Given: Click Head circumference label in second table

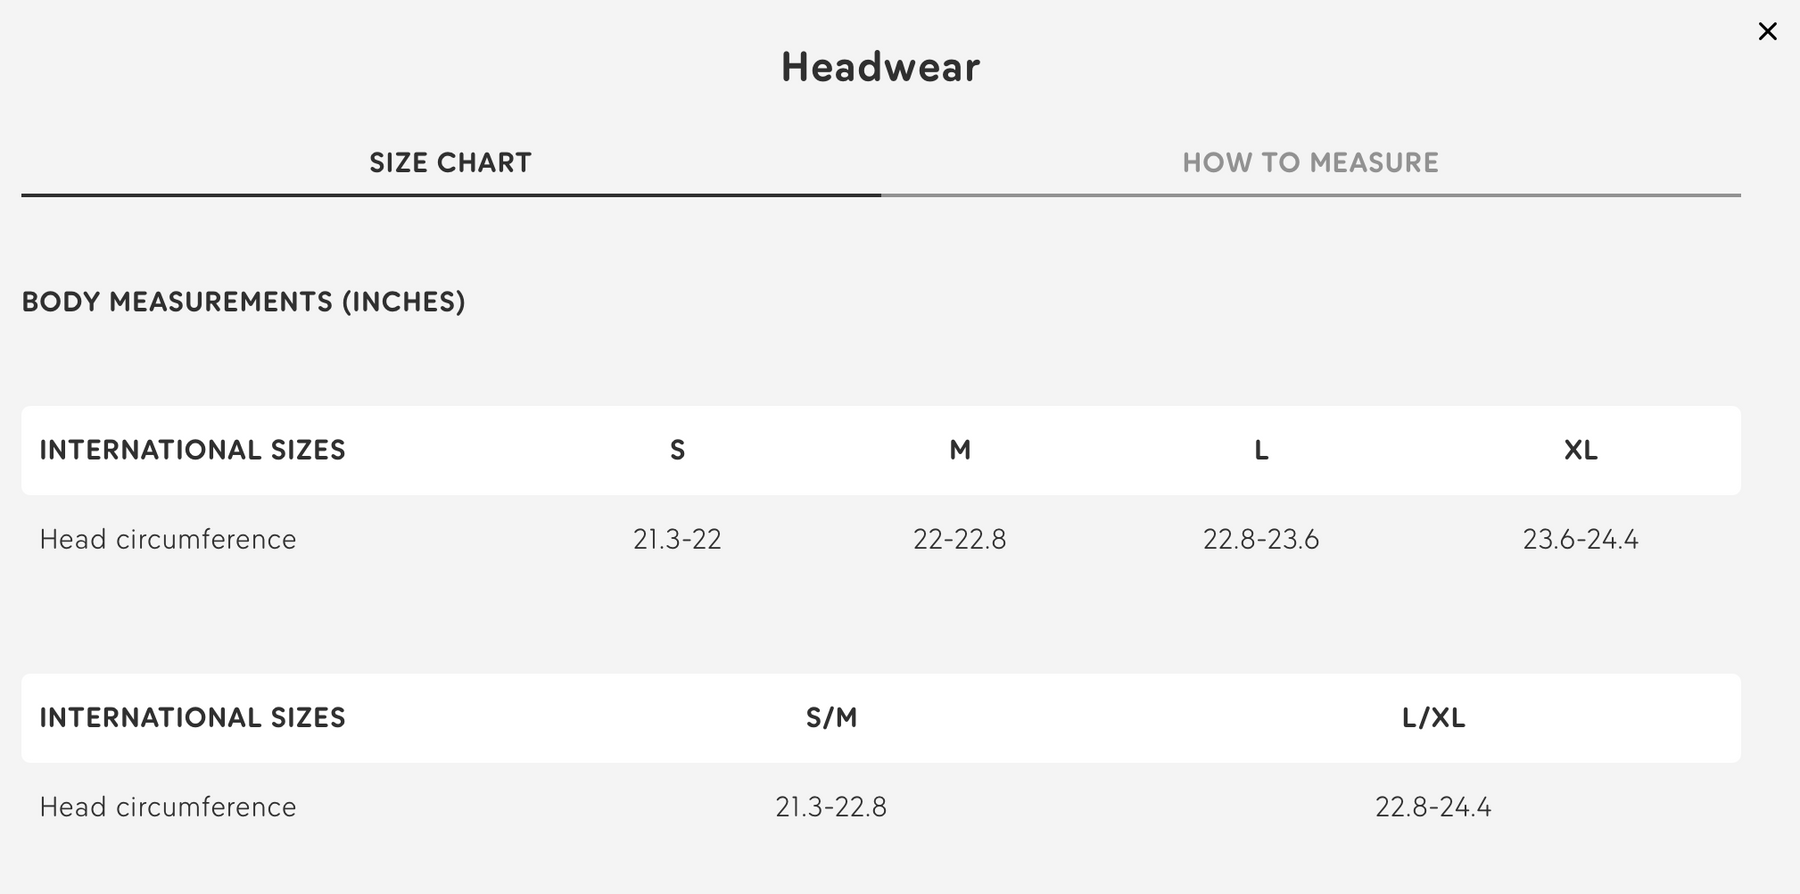Looking at the screenshot, I should point(168,807).
